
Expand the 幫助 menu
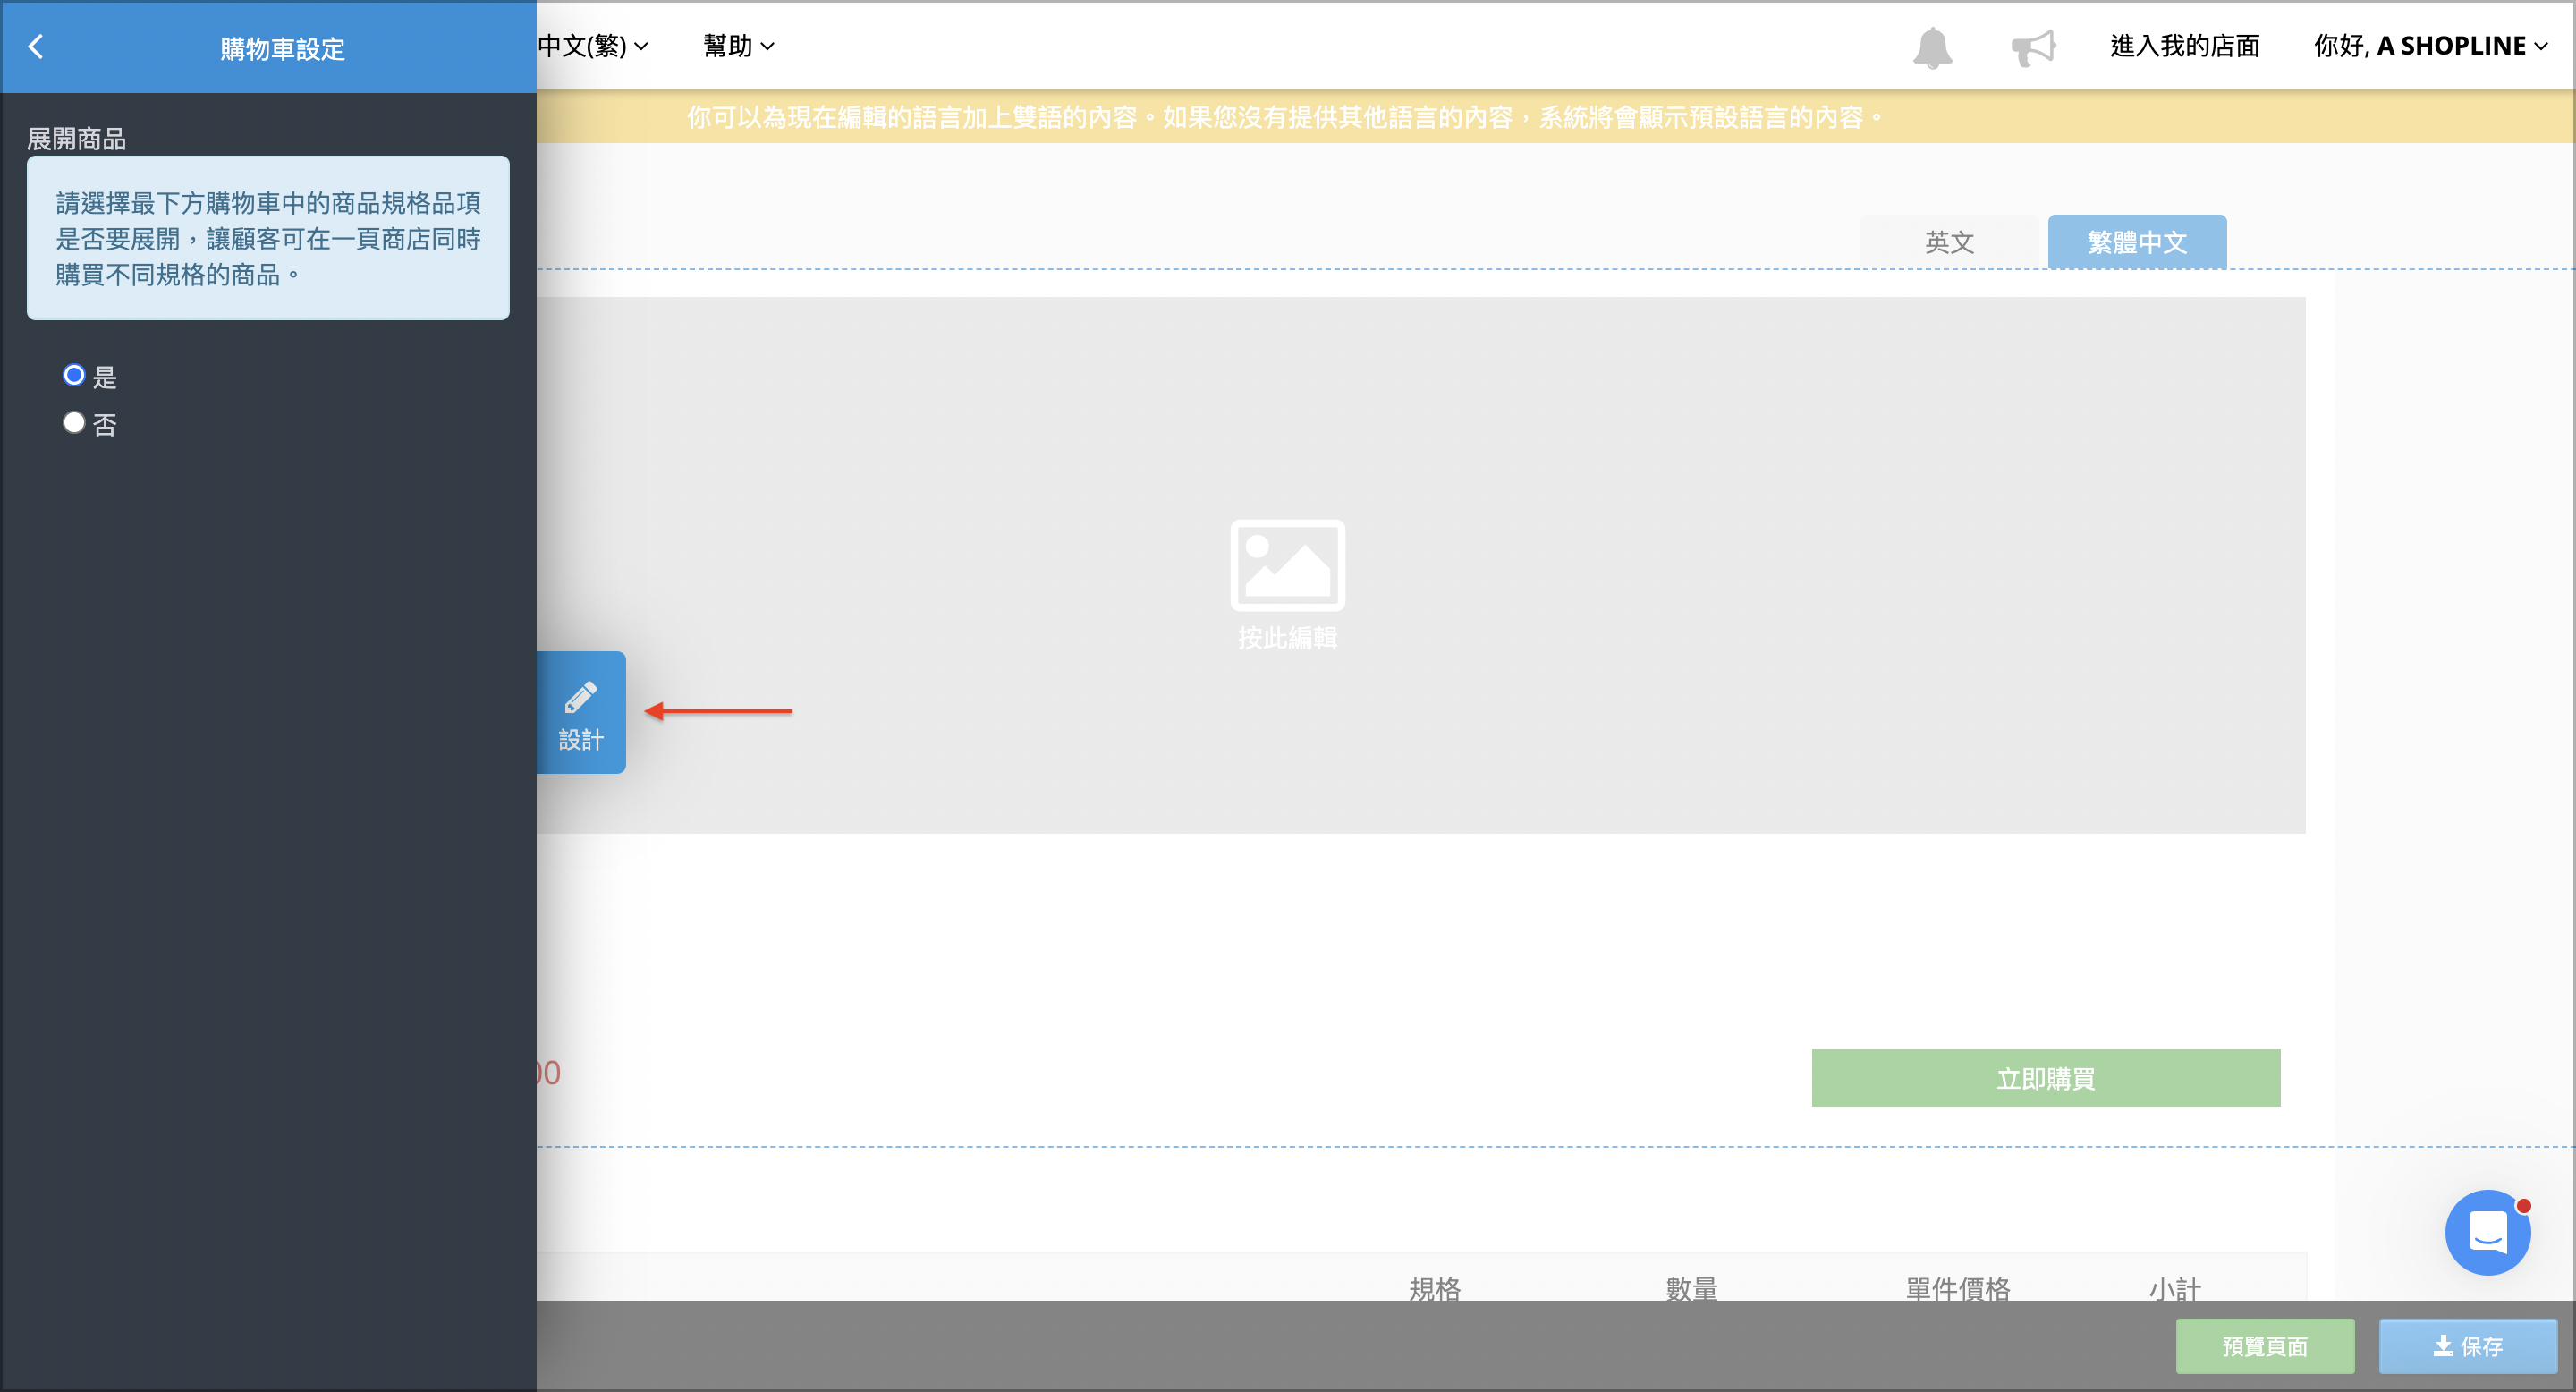[x=738, y=46]
